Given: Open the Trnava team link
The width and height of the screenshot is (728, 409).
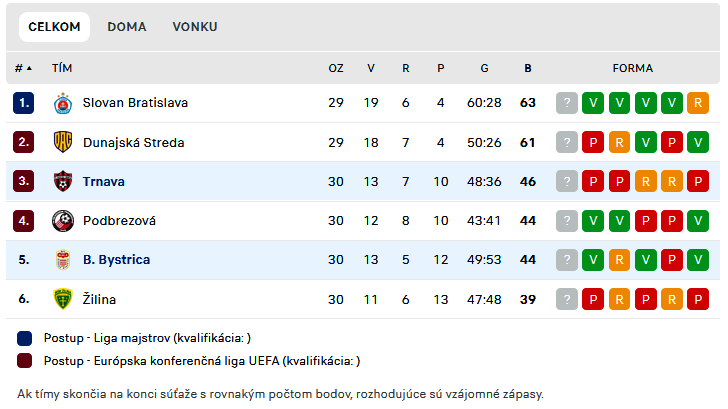Looking at the screenshot, I should click(x=104, y=182).
